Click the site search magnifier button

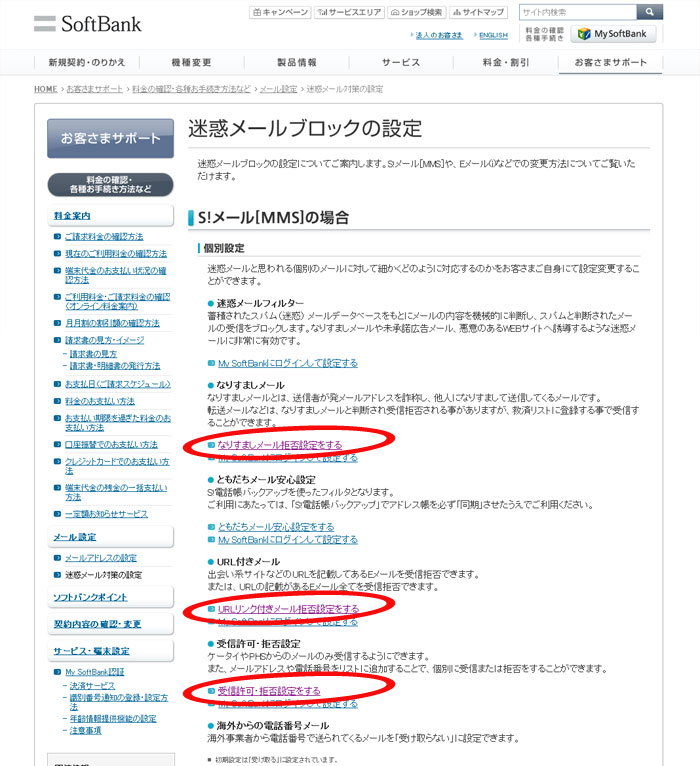tap(649, 12)
